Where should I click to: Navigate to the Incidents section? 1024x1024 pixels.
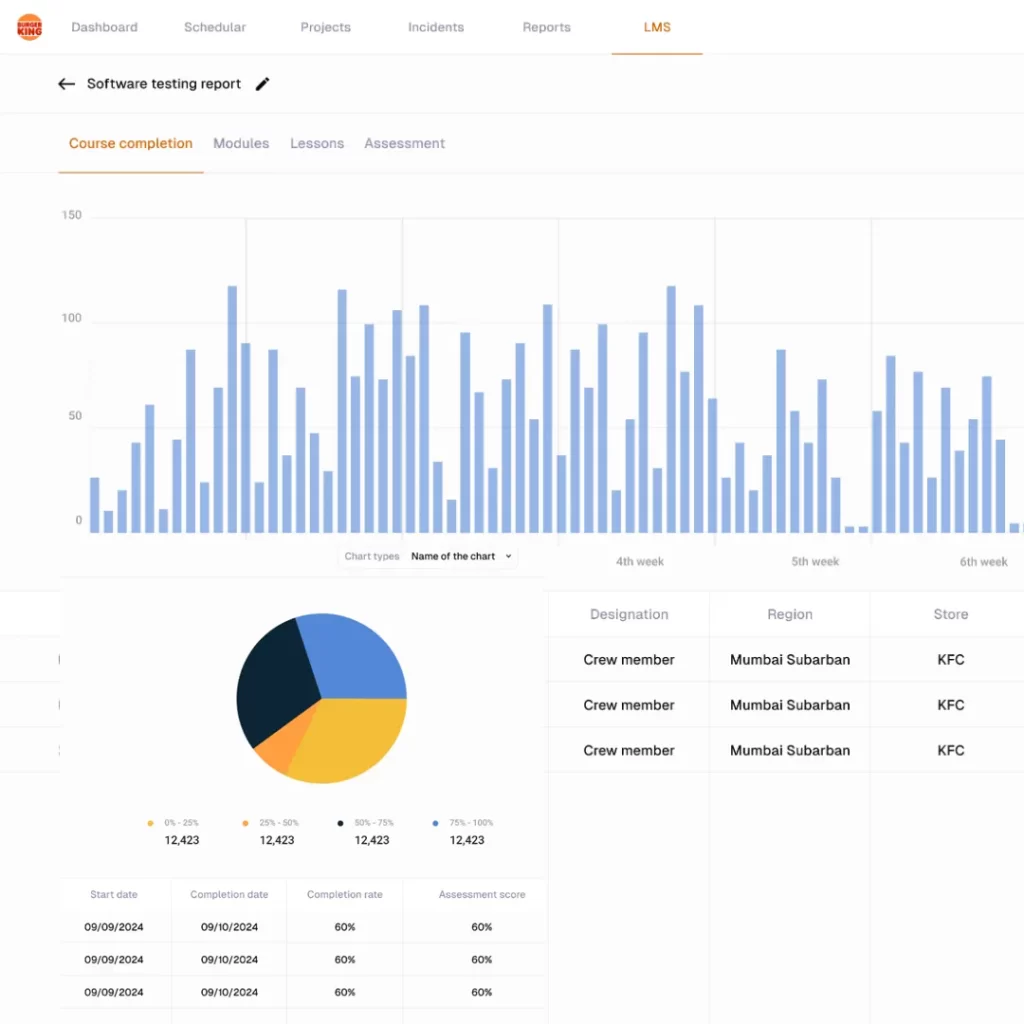coord(435,27)
